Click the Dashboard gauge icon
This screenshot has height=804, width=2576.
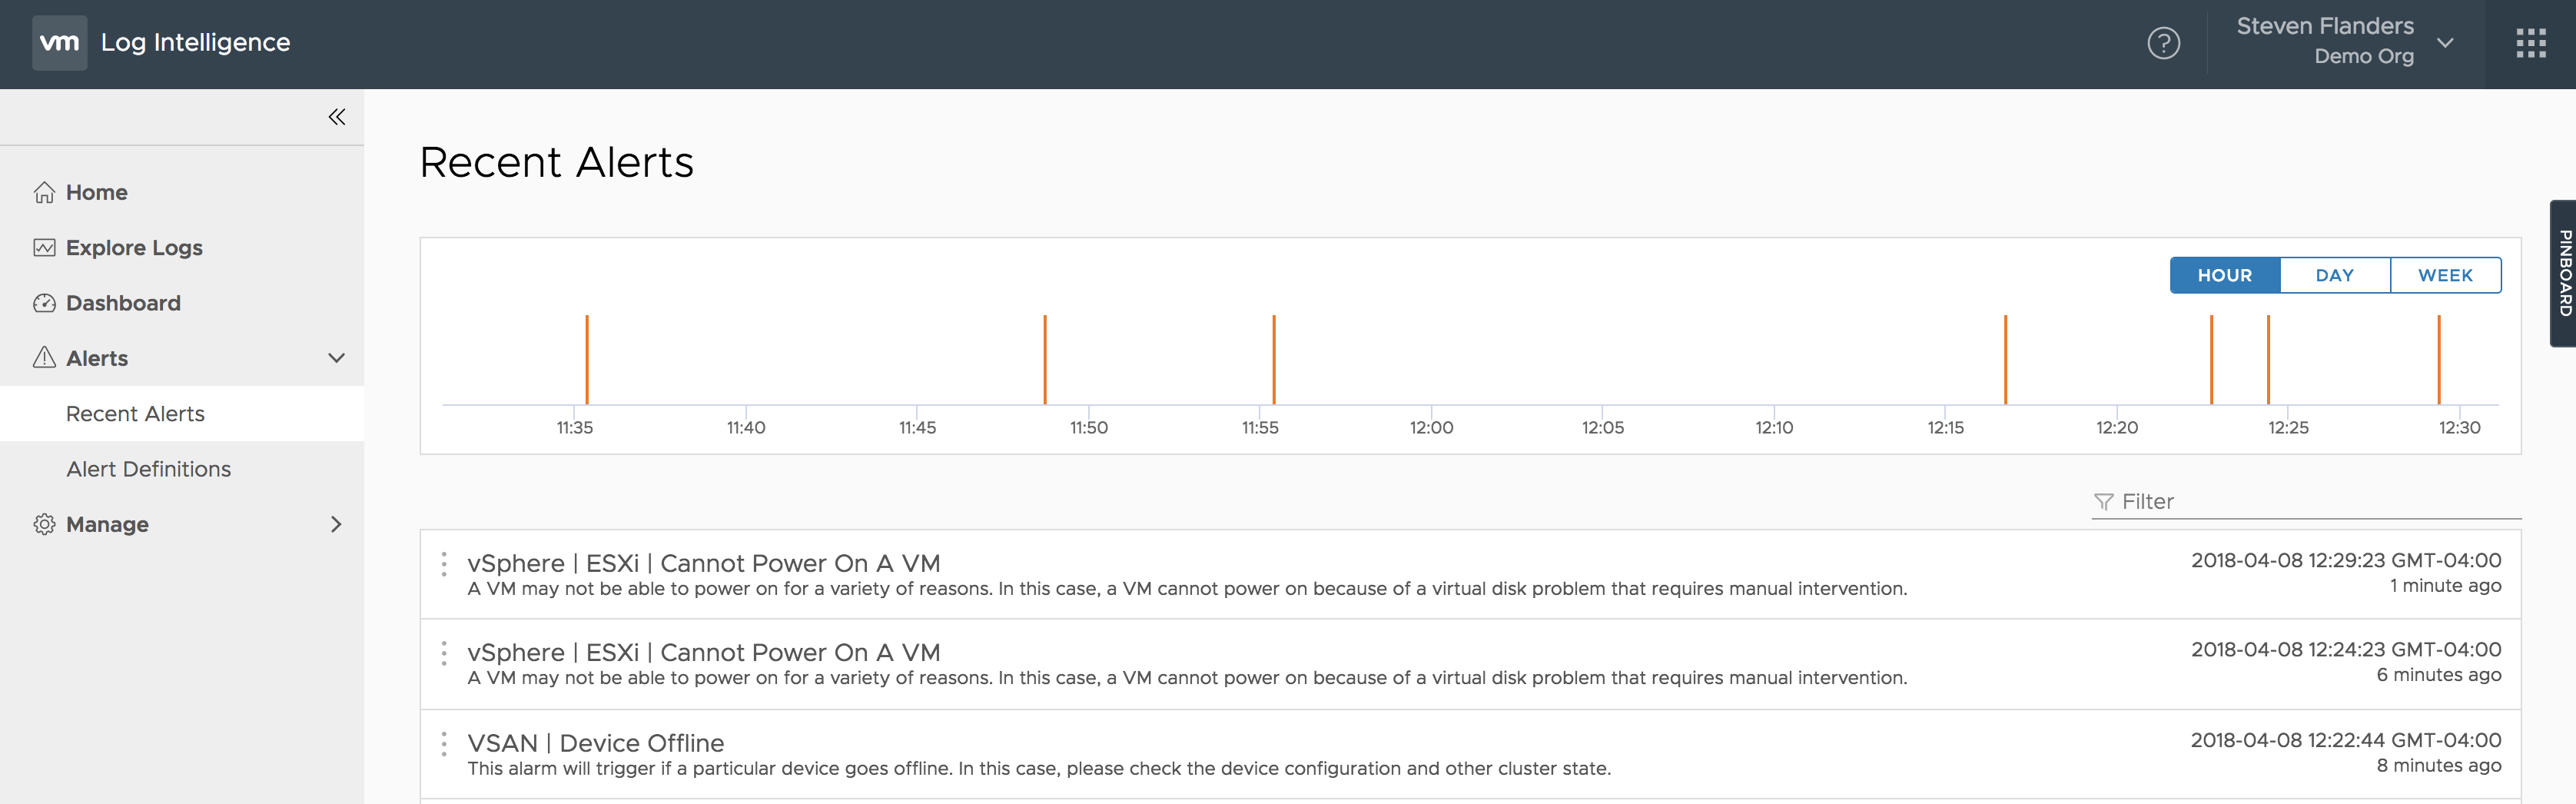[44, 303]
